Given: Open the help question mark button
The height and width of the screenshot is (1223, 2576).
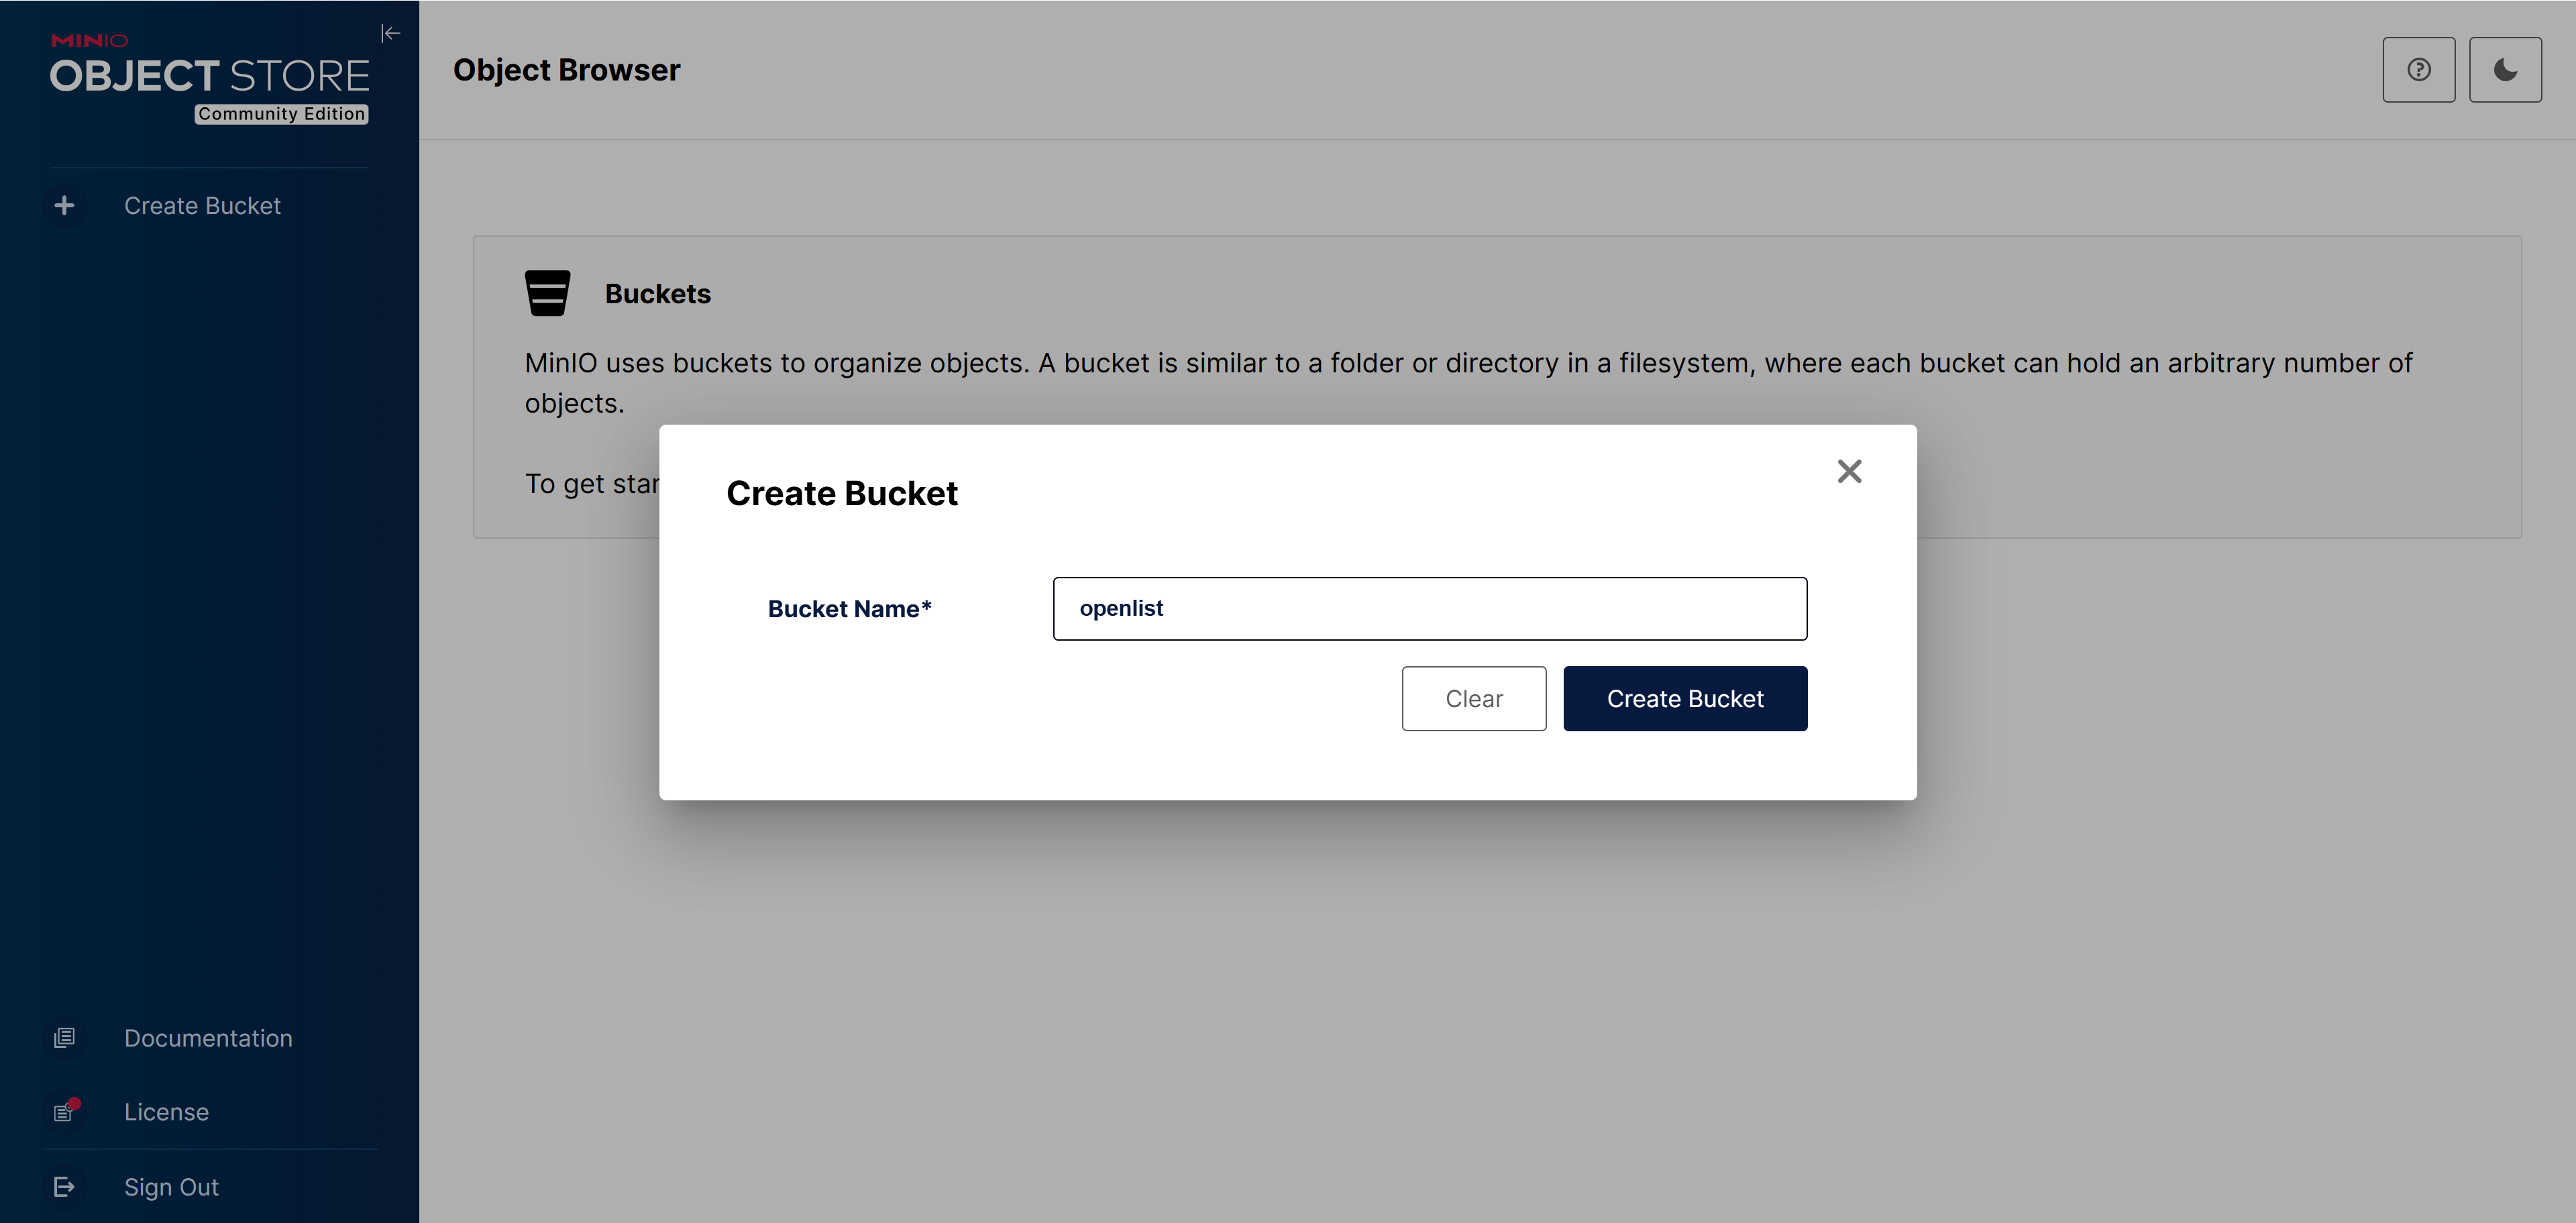Looking at the screenshot, I should (x=2418, y=70).
